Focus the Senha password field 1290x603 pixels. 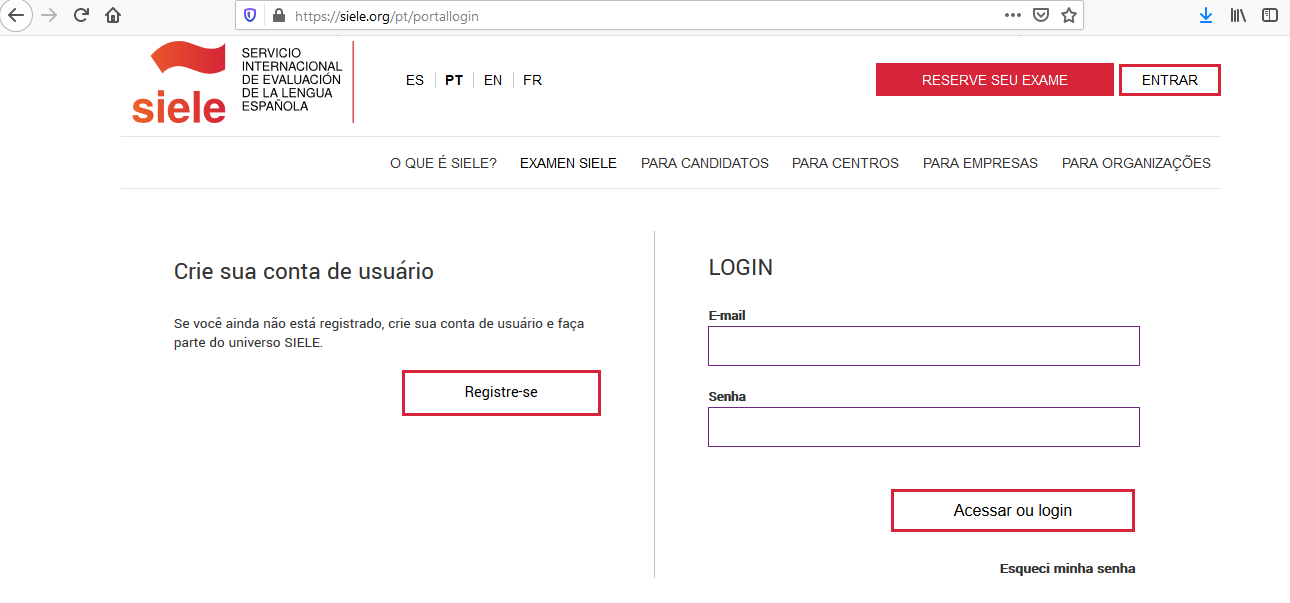[x=924, y=427]
